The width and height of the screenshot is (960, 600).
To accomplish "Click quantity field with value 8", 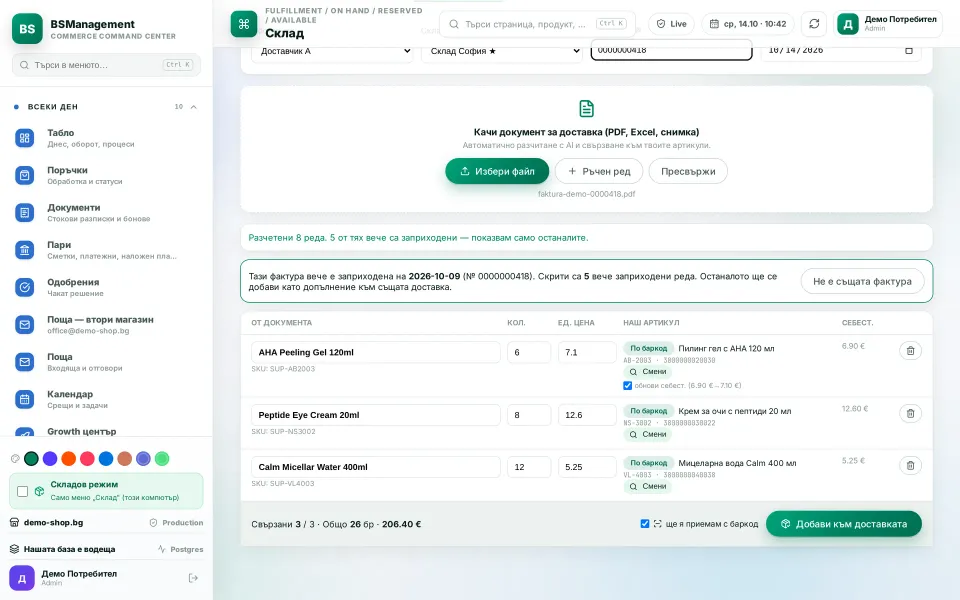I will (x=529, y=414).
